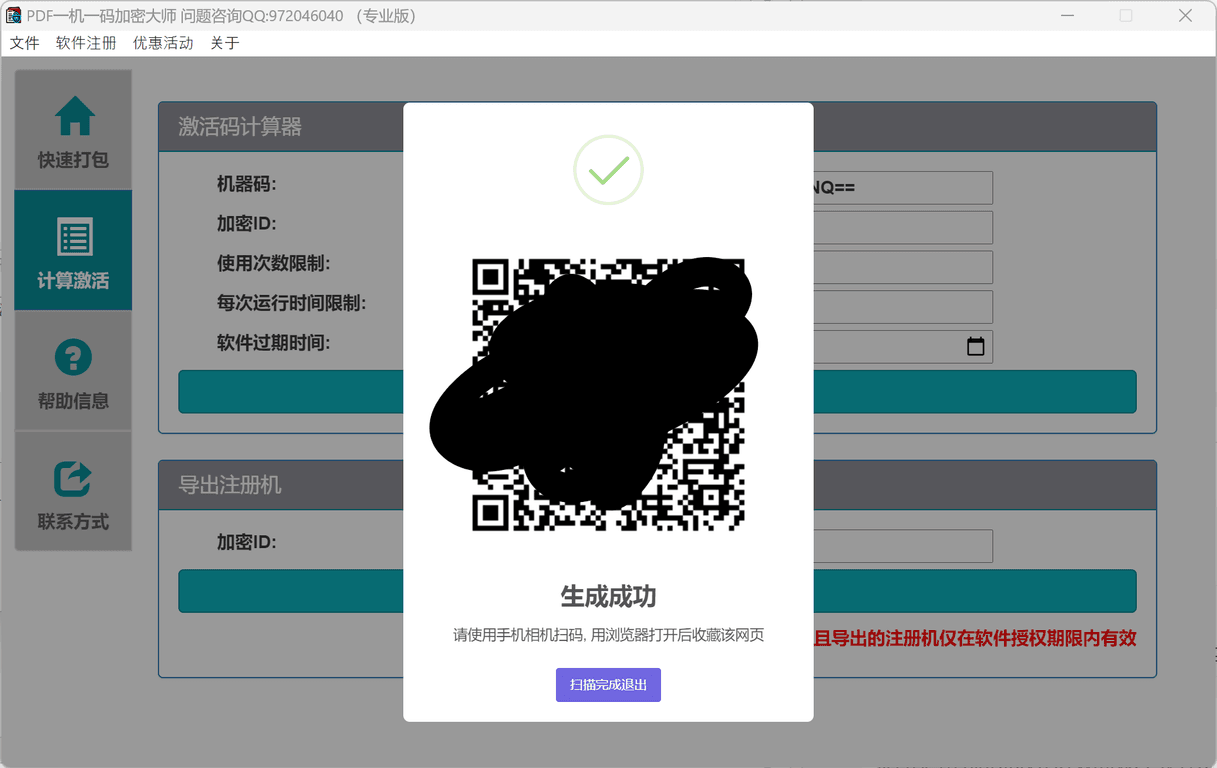This screenshot has height=768, width=1217.
Task: Open the 文件 menu
Action: [25, 43]
